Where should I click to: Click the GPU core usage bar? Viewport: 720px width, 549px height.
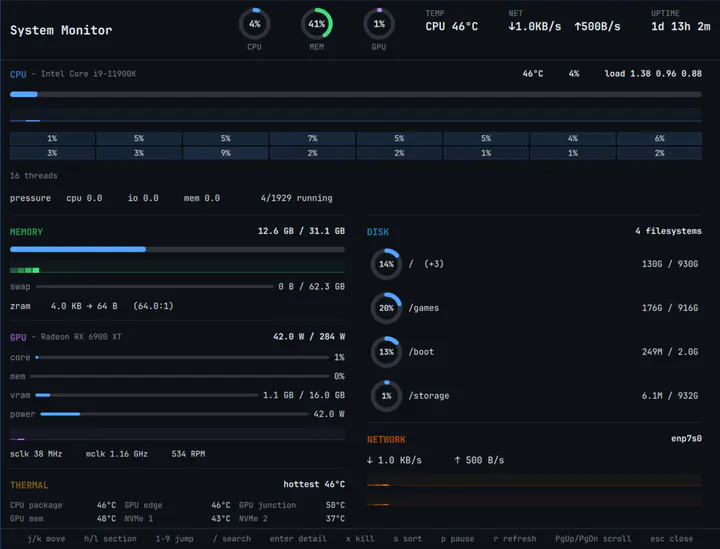[182, 357]
